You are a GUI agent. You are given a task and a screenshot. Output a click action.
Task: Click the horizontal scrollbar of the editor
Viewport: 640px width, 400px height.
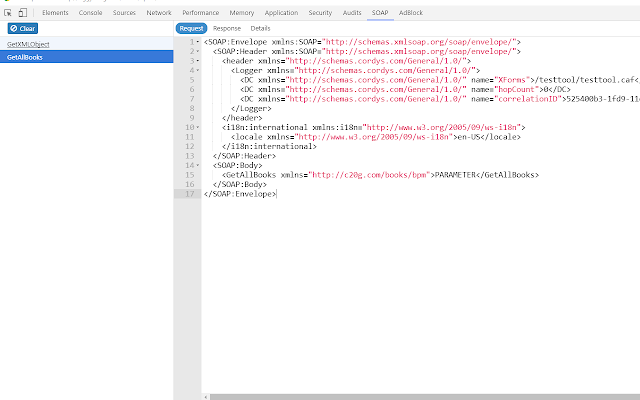(424, 397)
